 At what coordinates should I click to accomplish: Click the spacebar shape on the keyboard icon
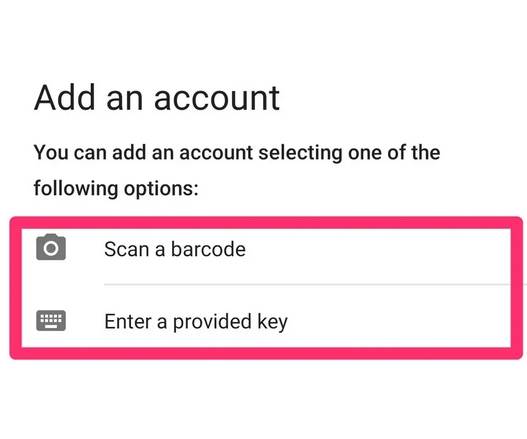(x=51, y=326)
